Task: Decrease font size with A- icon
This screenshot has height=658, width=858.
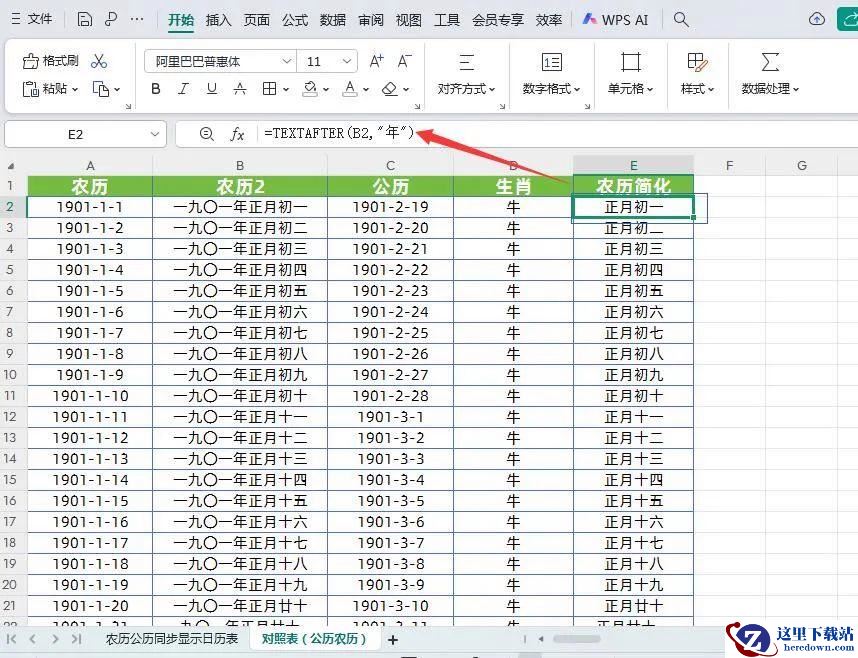Action: 404,61
